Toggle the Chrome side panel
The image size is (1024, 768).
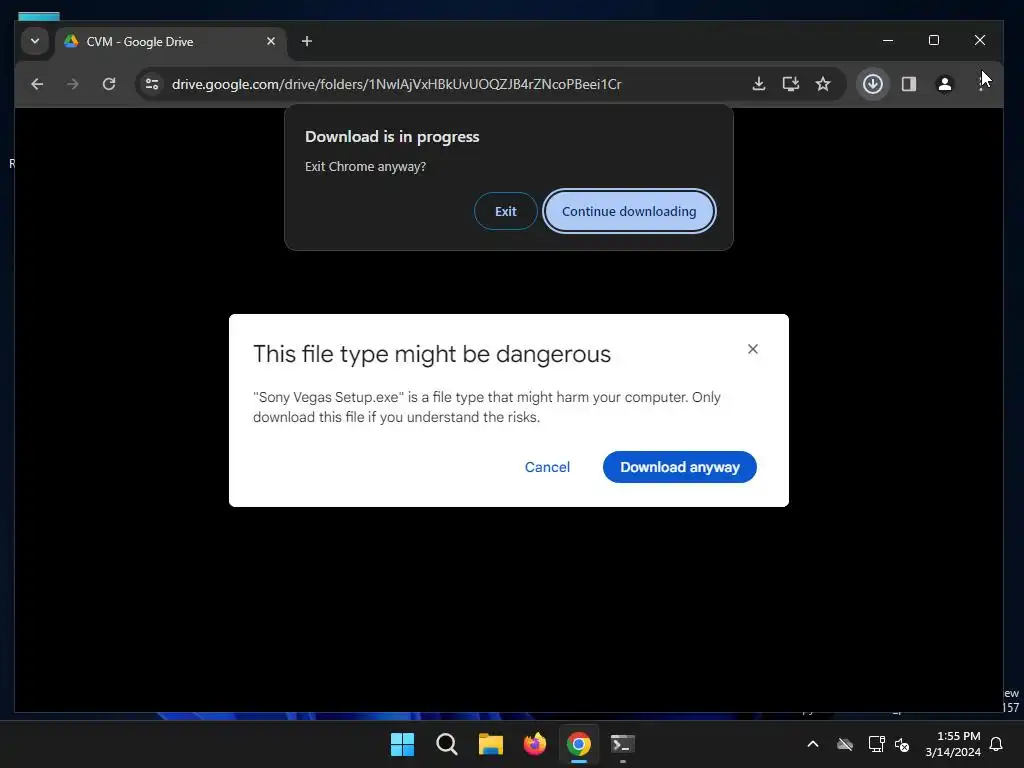[908, 84]
